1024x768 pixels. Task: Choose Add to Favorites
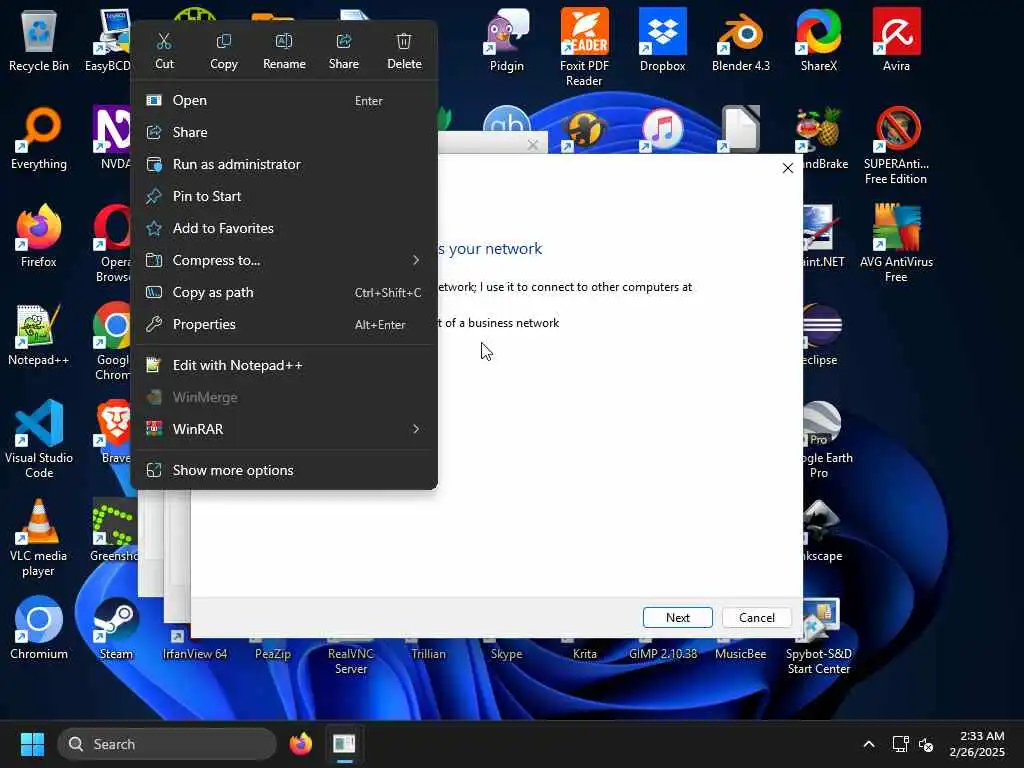[284, 229]
